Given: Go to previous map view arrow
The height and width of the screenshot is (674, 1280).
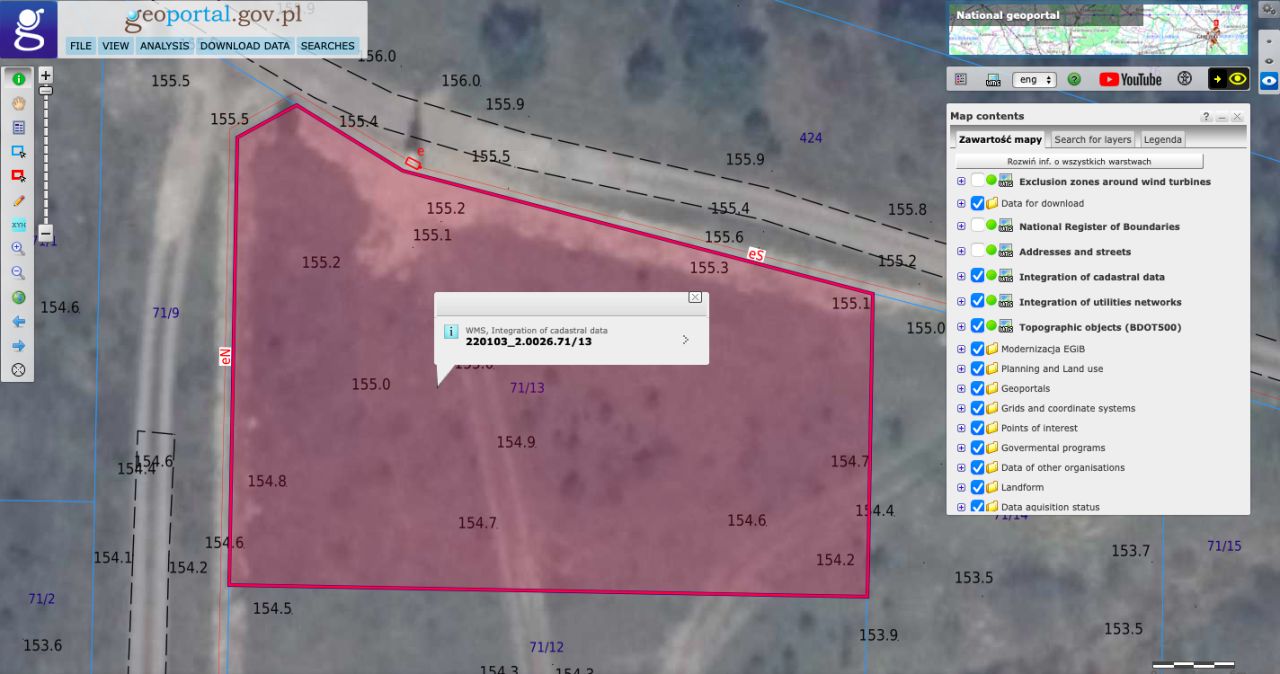Looking at the screenshot, I should point(18,321).
